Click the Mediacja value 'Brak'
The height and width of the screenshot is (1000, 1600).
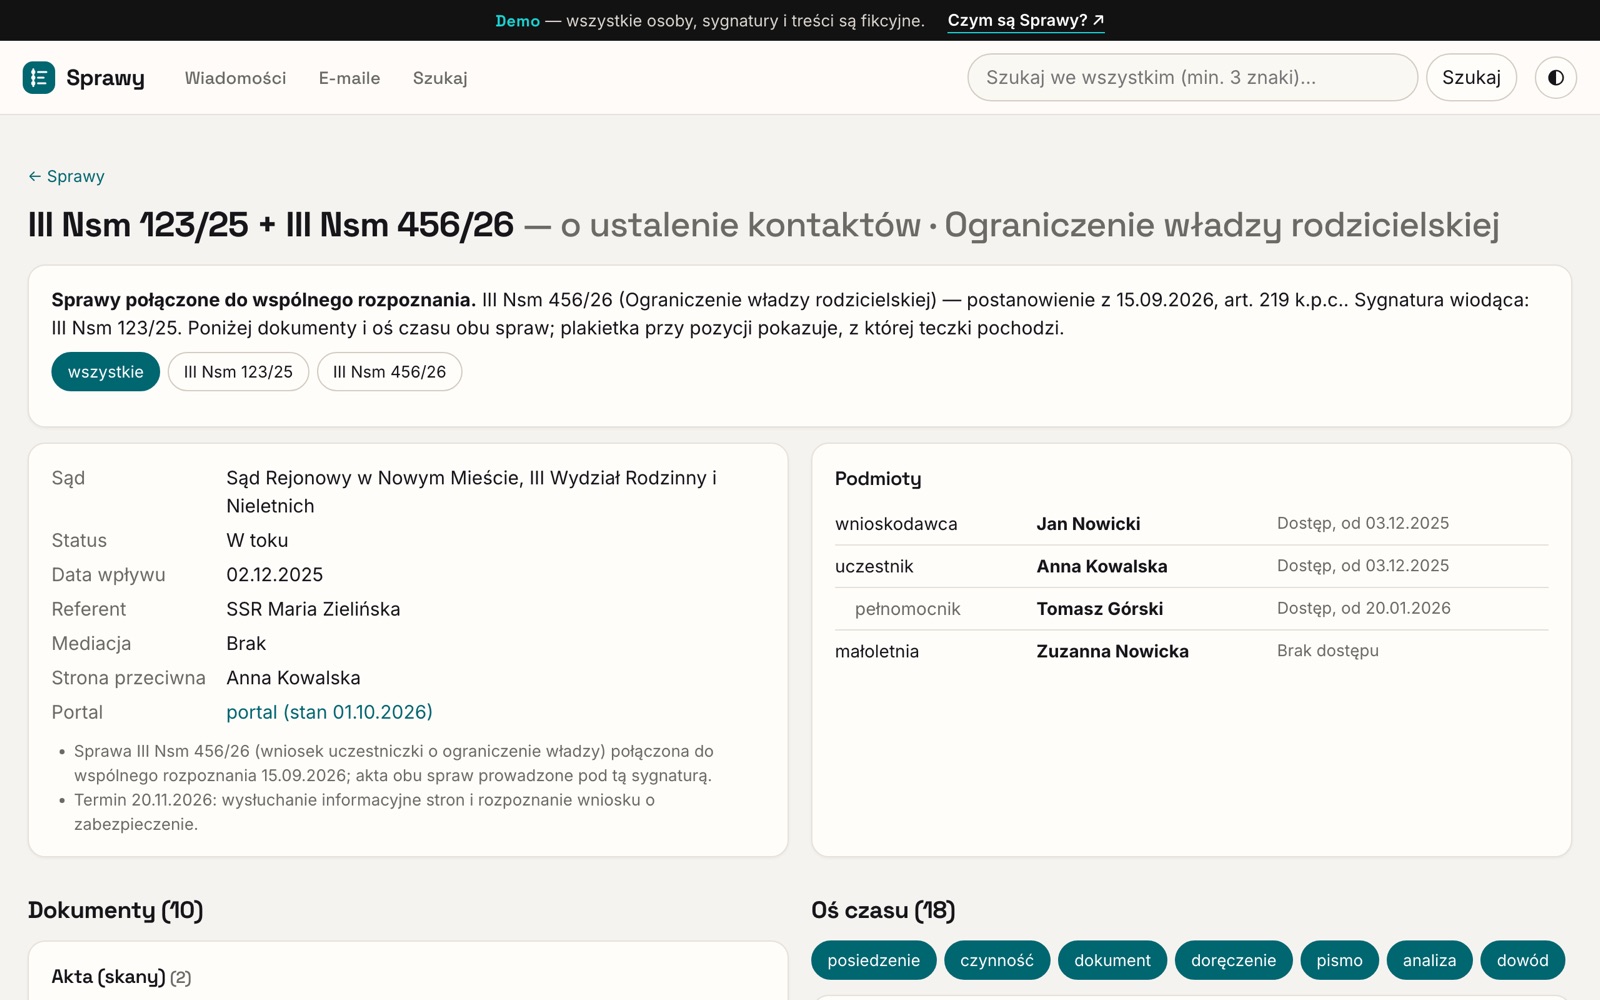[x=246, y=643]
